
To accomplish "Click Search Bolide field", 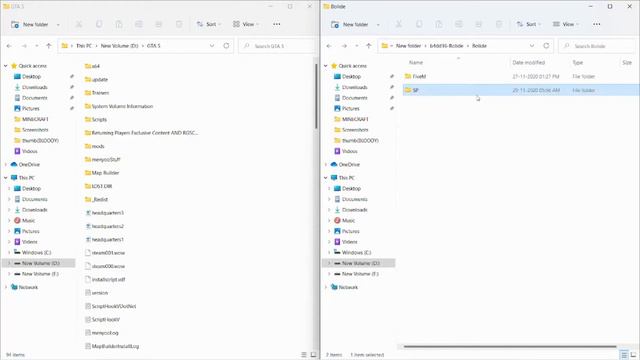I will pyautogui.click(x=597, y=46).
